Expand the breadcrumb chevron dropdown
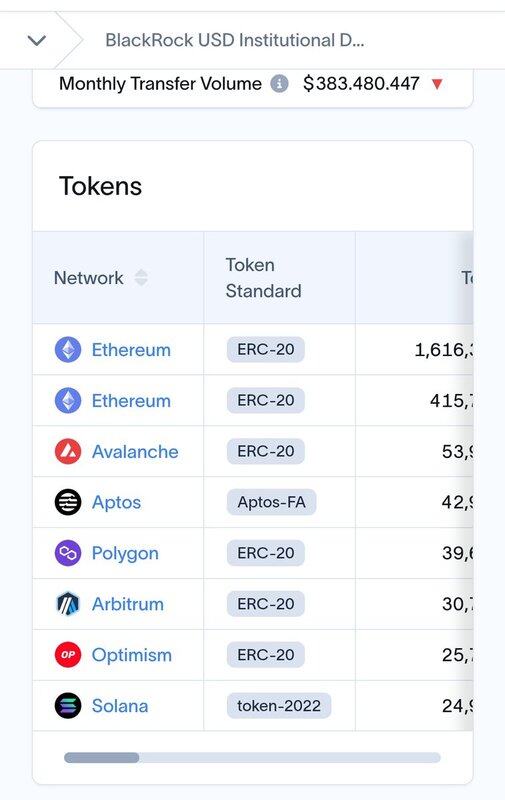 click(37, 40)
